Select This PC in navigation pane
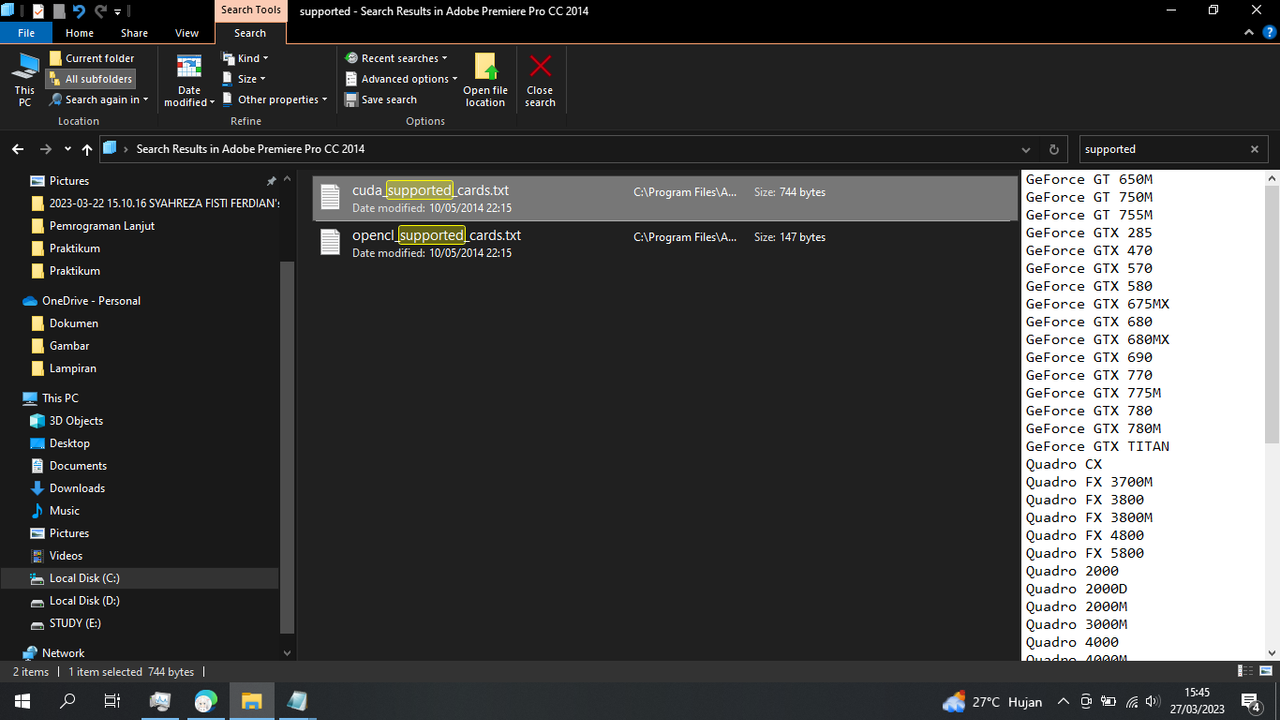 coord(60,398)
